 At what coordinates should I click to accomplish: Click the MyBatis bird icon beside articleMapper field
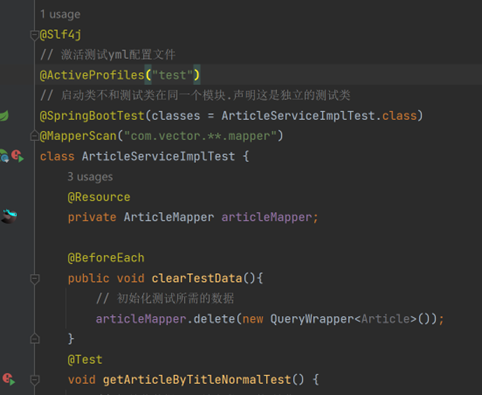tap(9, 217)
